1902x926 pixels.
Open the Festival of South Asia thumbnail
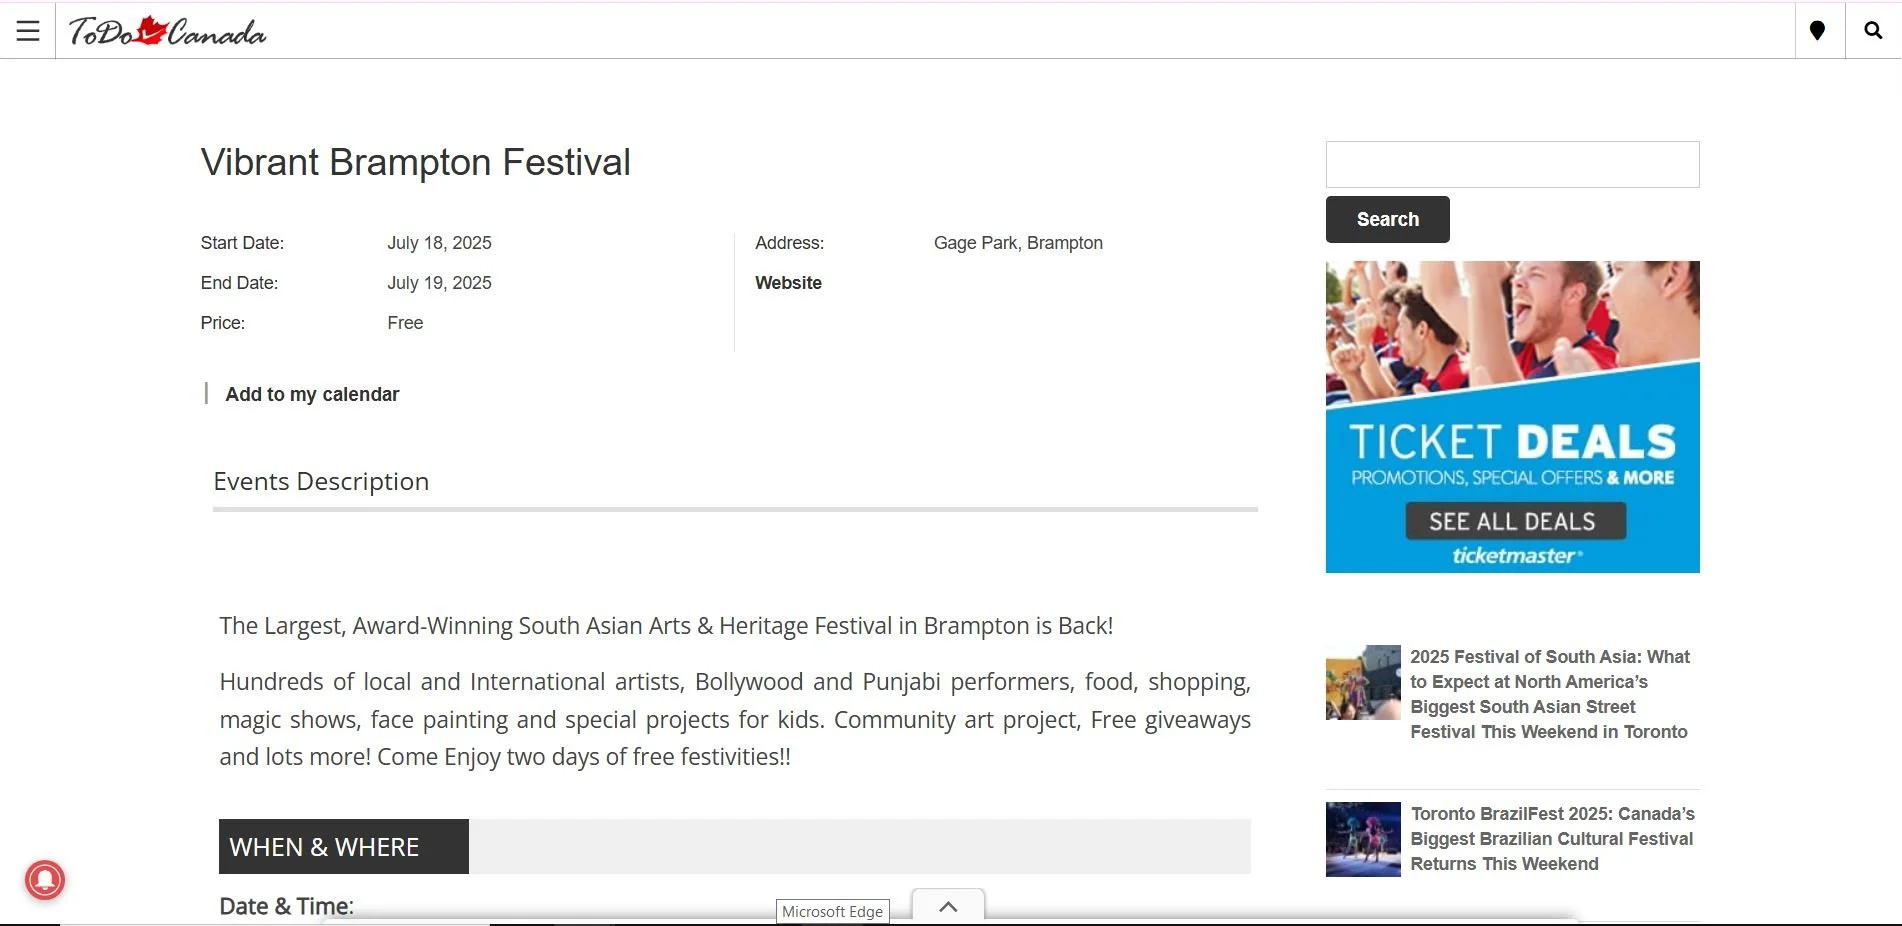tap(1363, 682)
